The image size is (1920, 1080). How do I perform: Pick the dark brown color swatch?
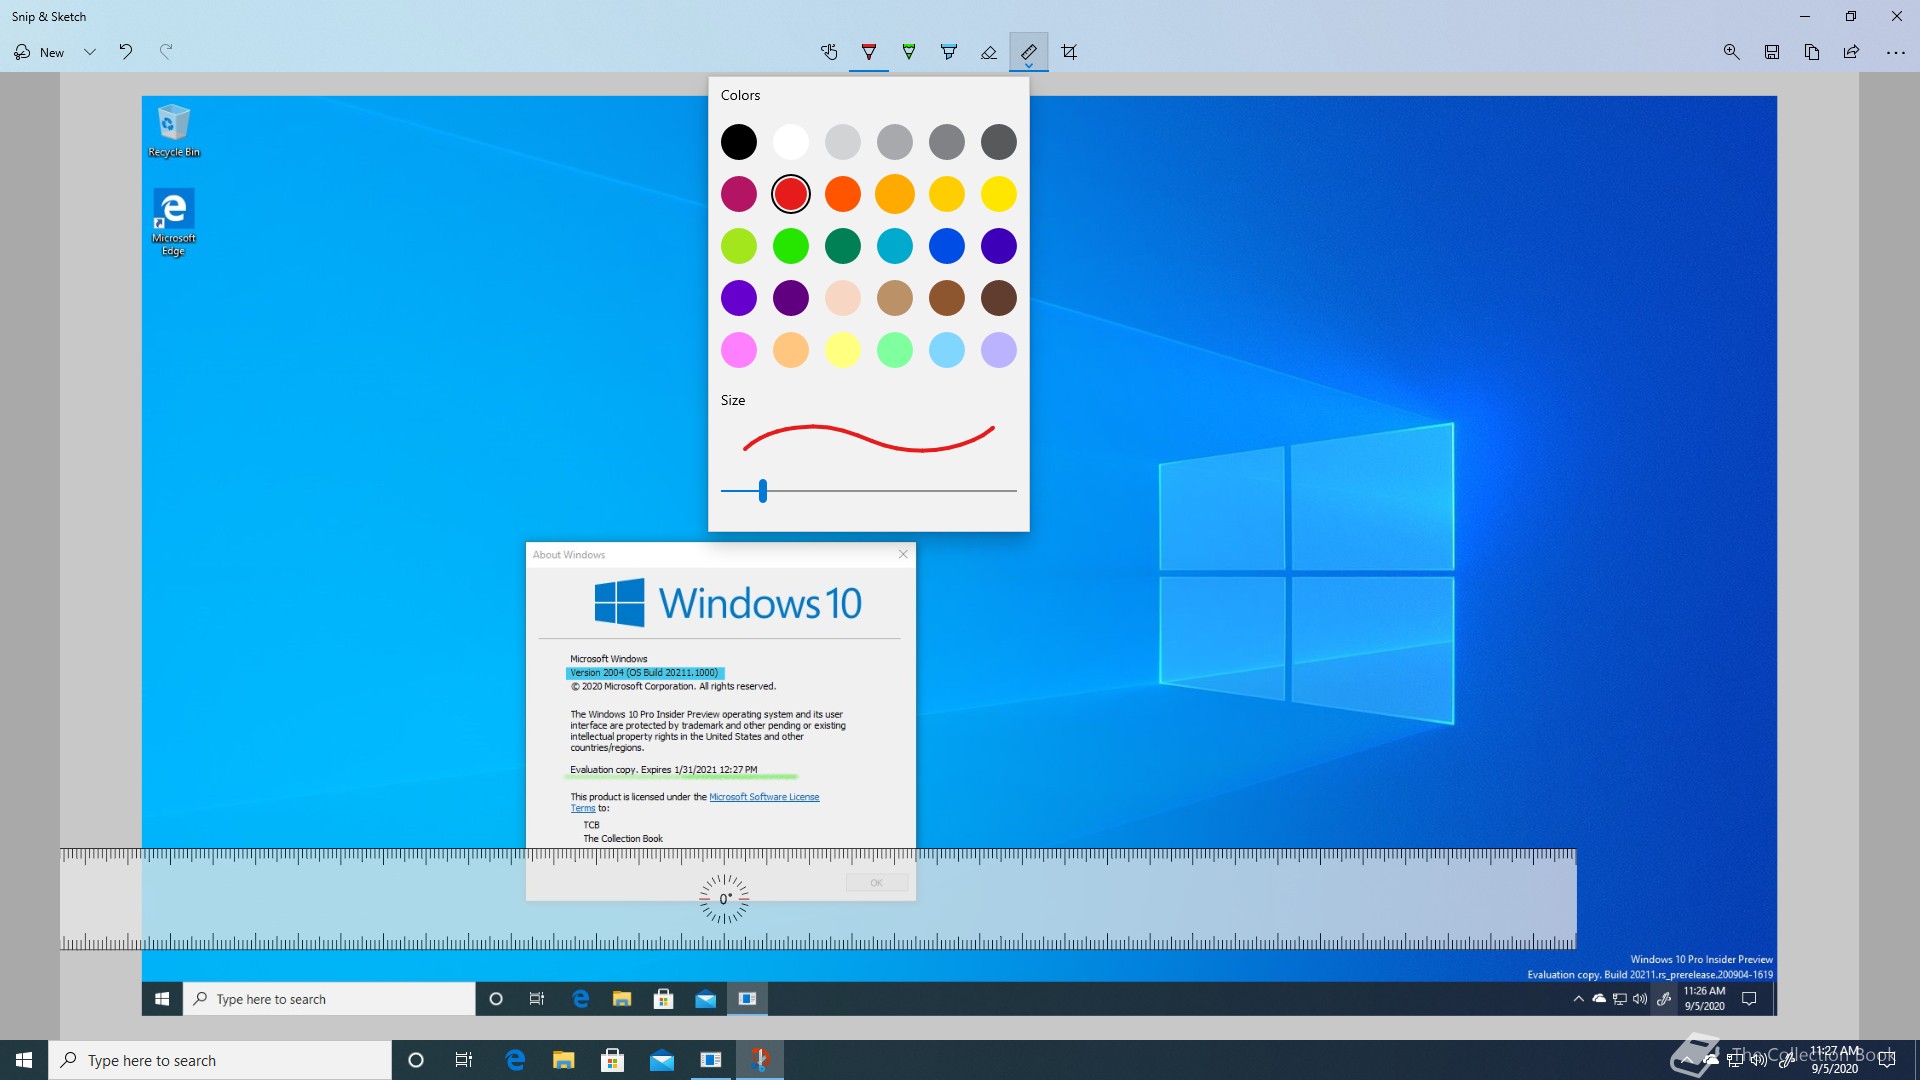pos(999,298)
